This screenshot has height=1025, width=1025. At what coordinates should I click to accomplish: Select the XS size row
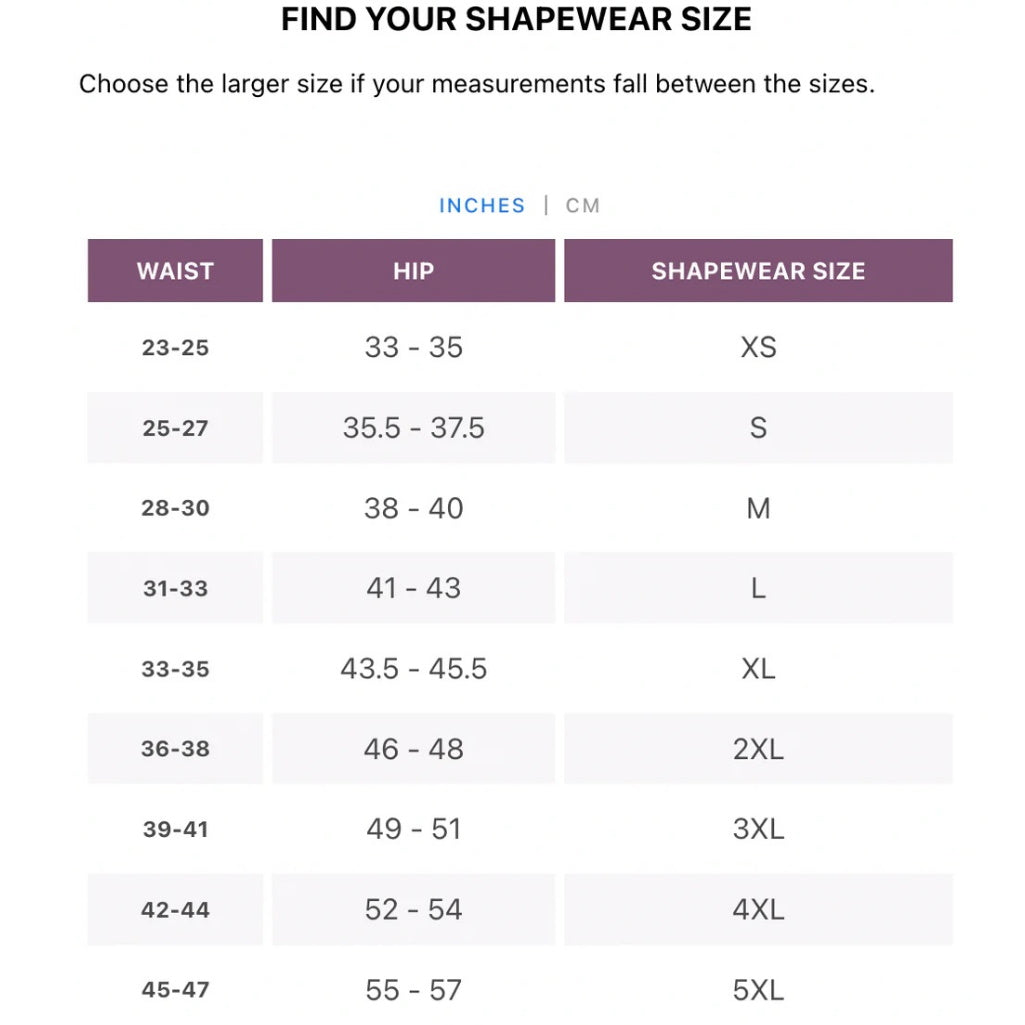click(x=758, y=347)
